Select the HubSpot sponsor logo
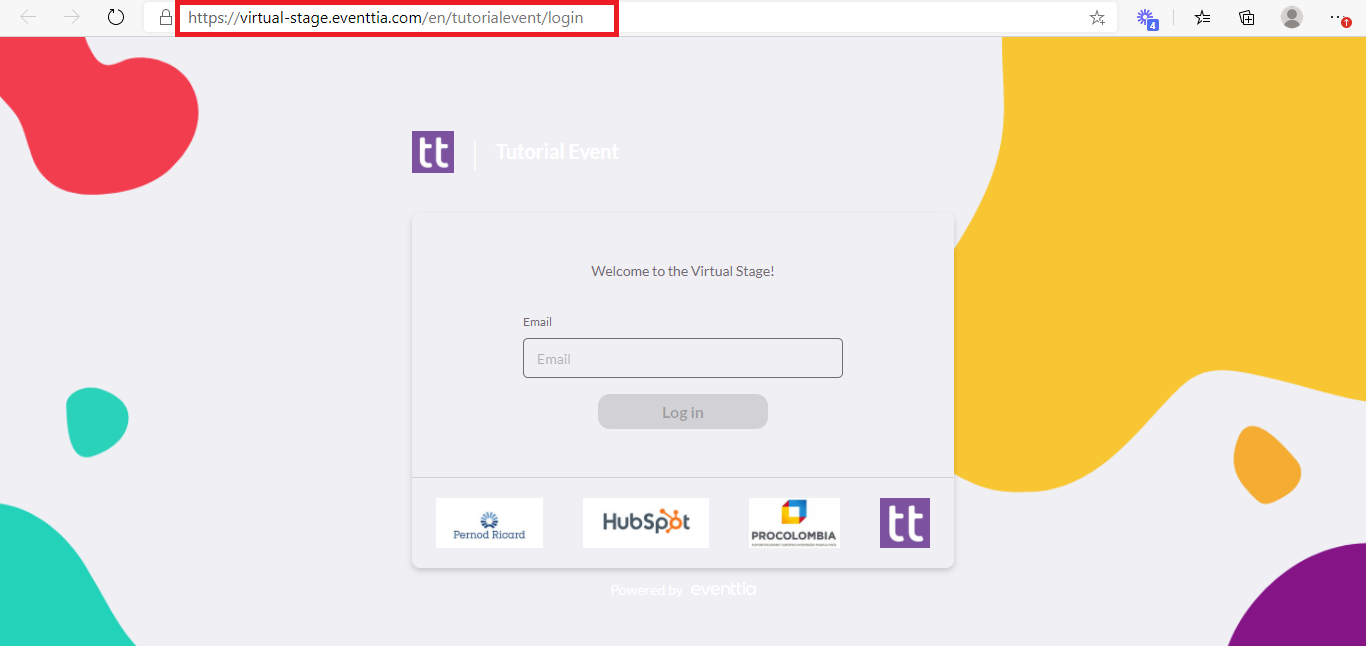This screenshot has width=1366, height=646. (646, 523)
